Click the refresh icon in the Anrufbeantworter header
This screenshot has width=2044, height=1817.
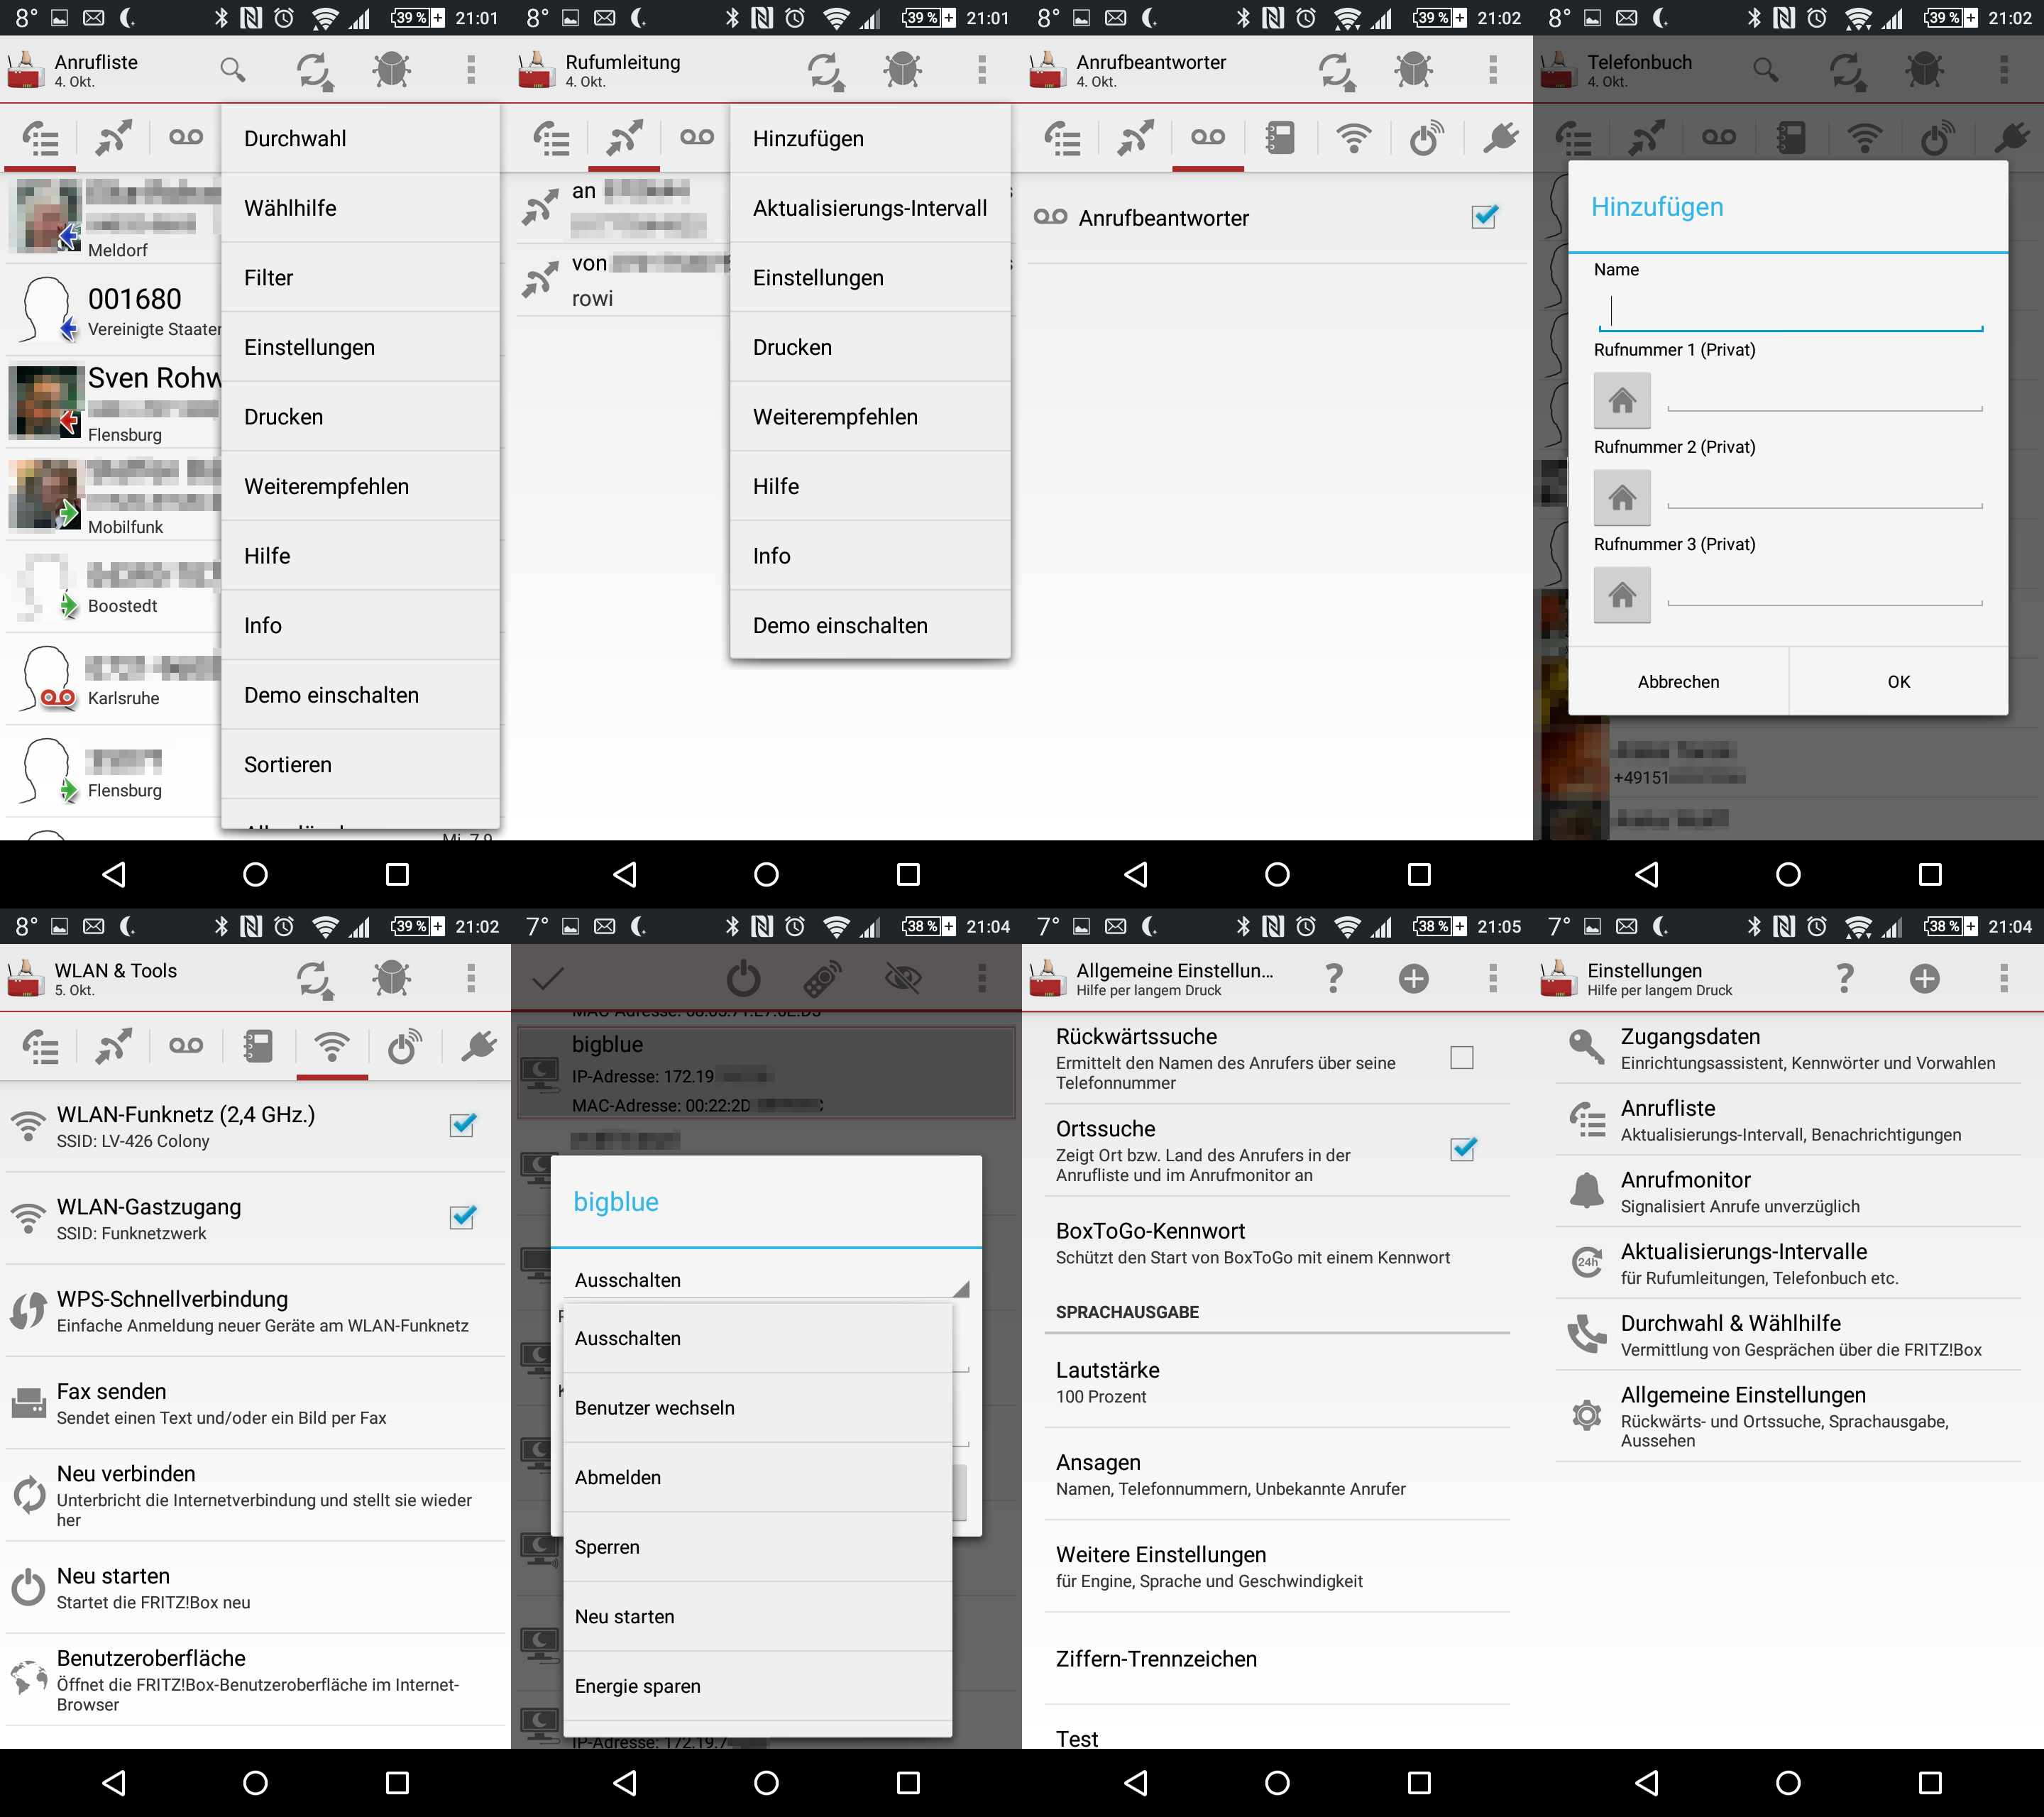point(1336,71)
